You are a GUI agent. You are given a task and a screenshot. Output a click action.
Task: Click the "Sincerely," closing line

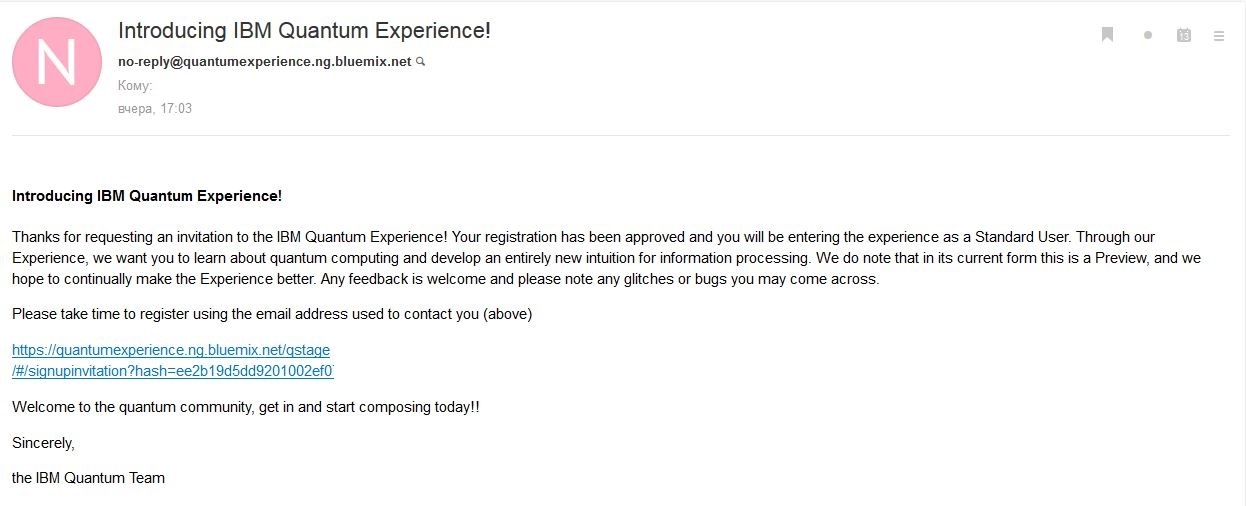coord(43,443)
